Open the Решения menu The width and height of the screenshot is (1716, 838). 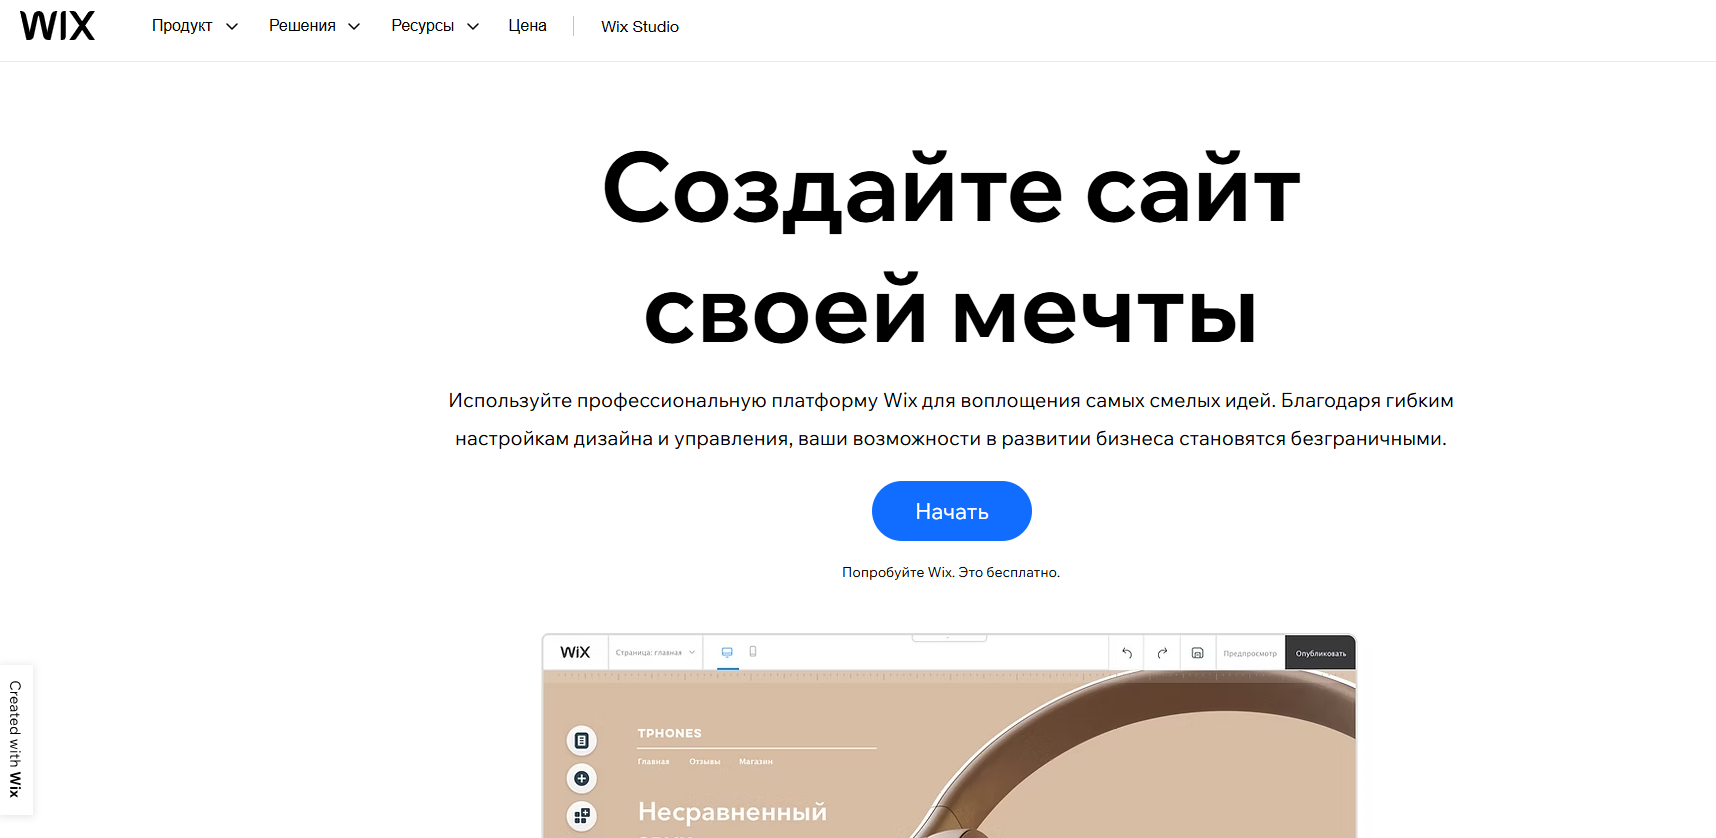302,26
